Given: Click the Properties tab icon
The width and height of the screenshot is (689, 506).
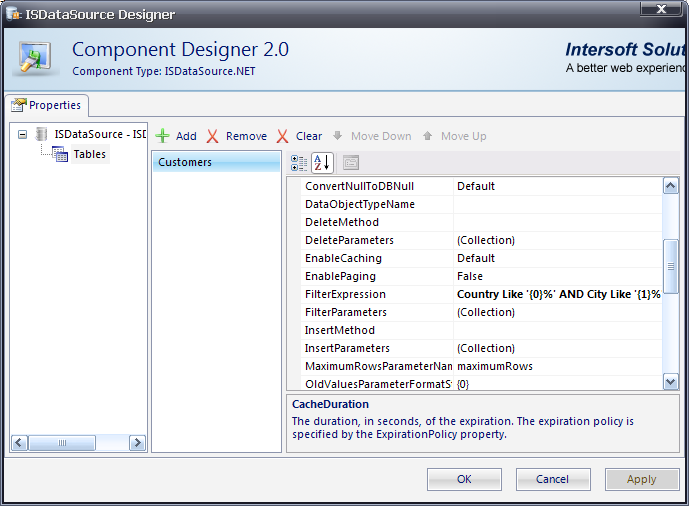Looking at the screenshot, I should pos(19,105).
